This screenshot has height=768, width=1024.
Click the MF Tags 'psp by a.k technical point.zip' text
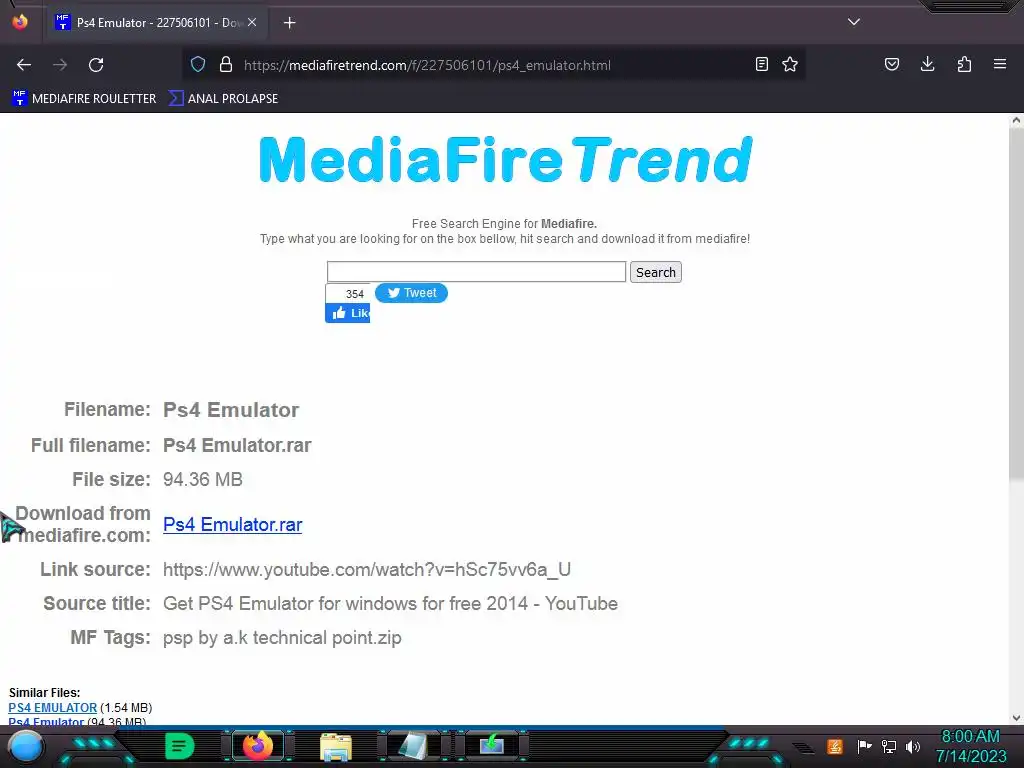pos(282,637)
